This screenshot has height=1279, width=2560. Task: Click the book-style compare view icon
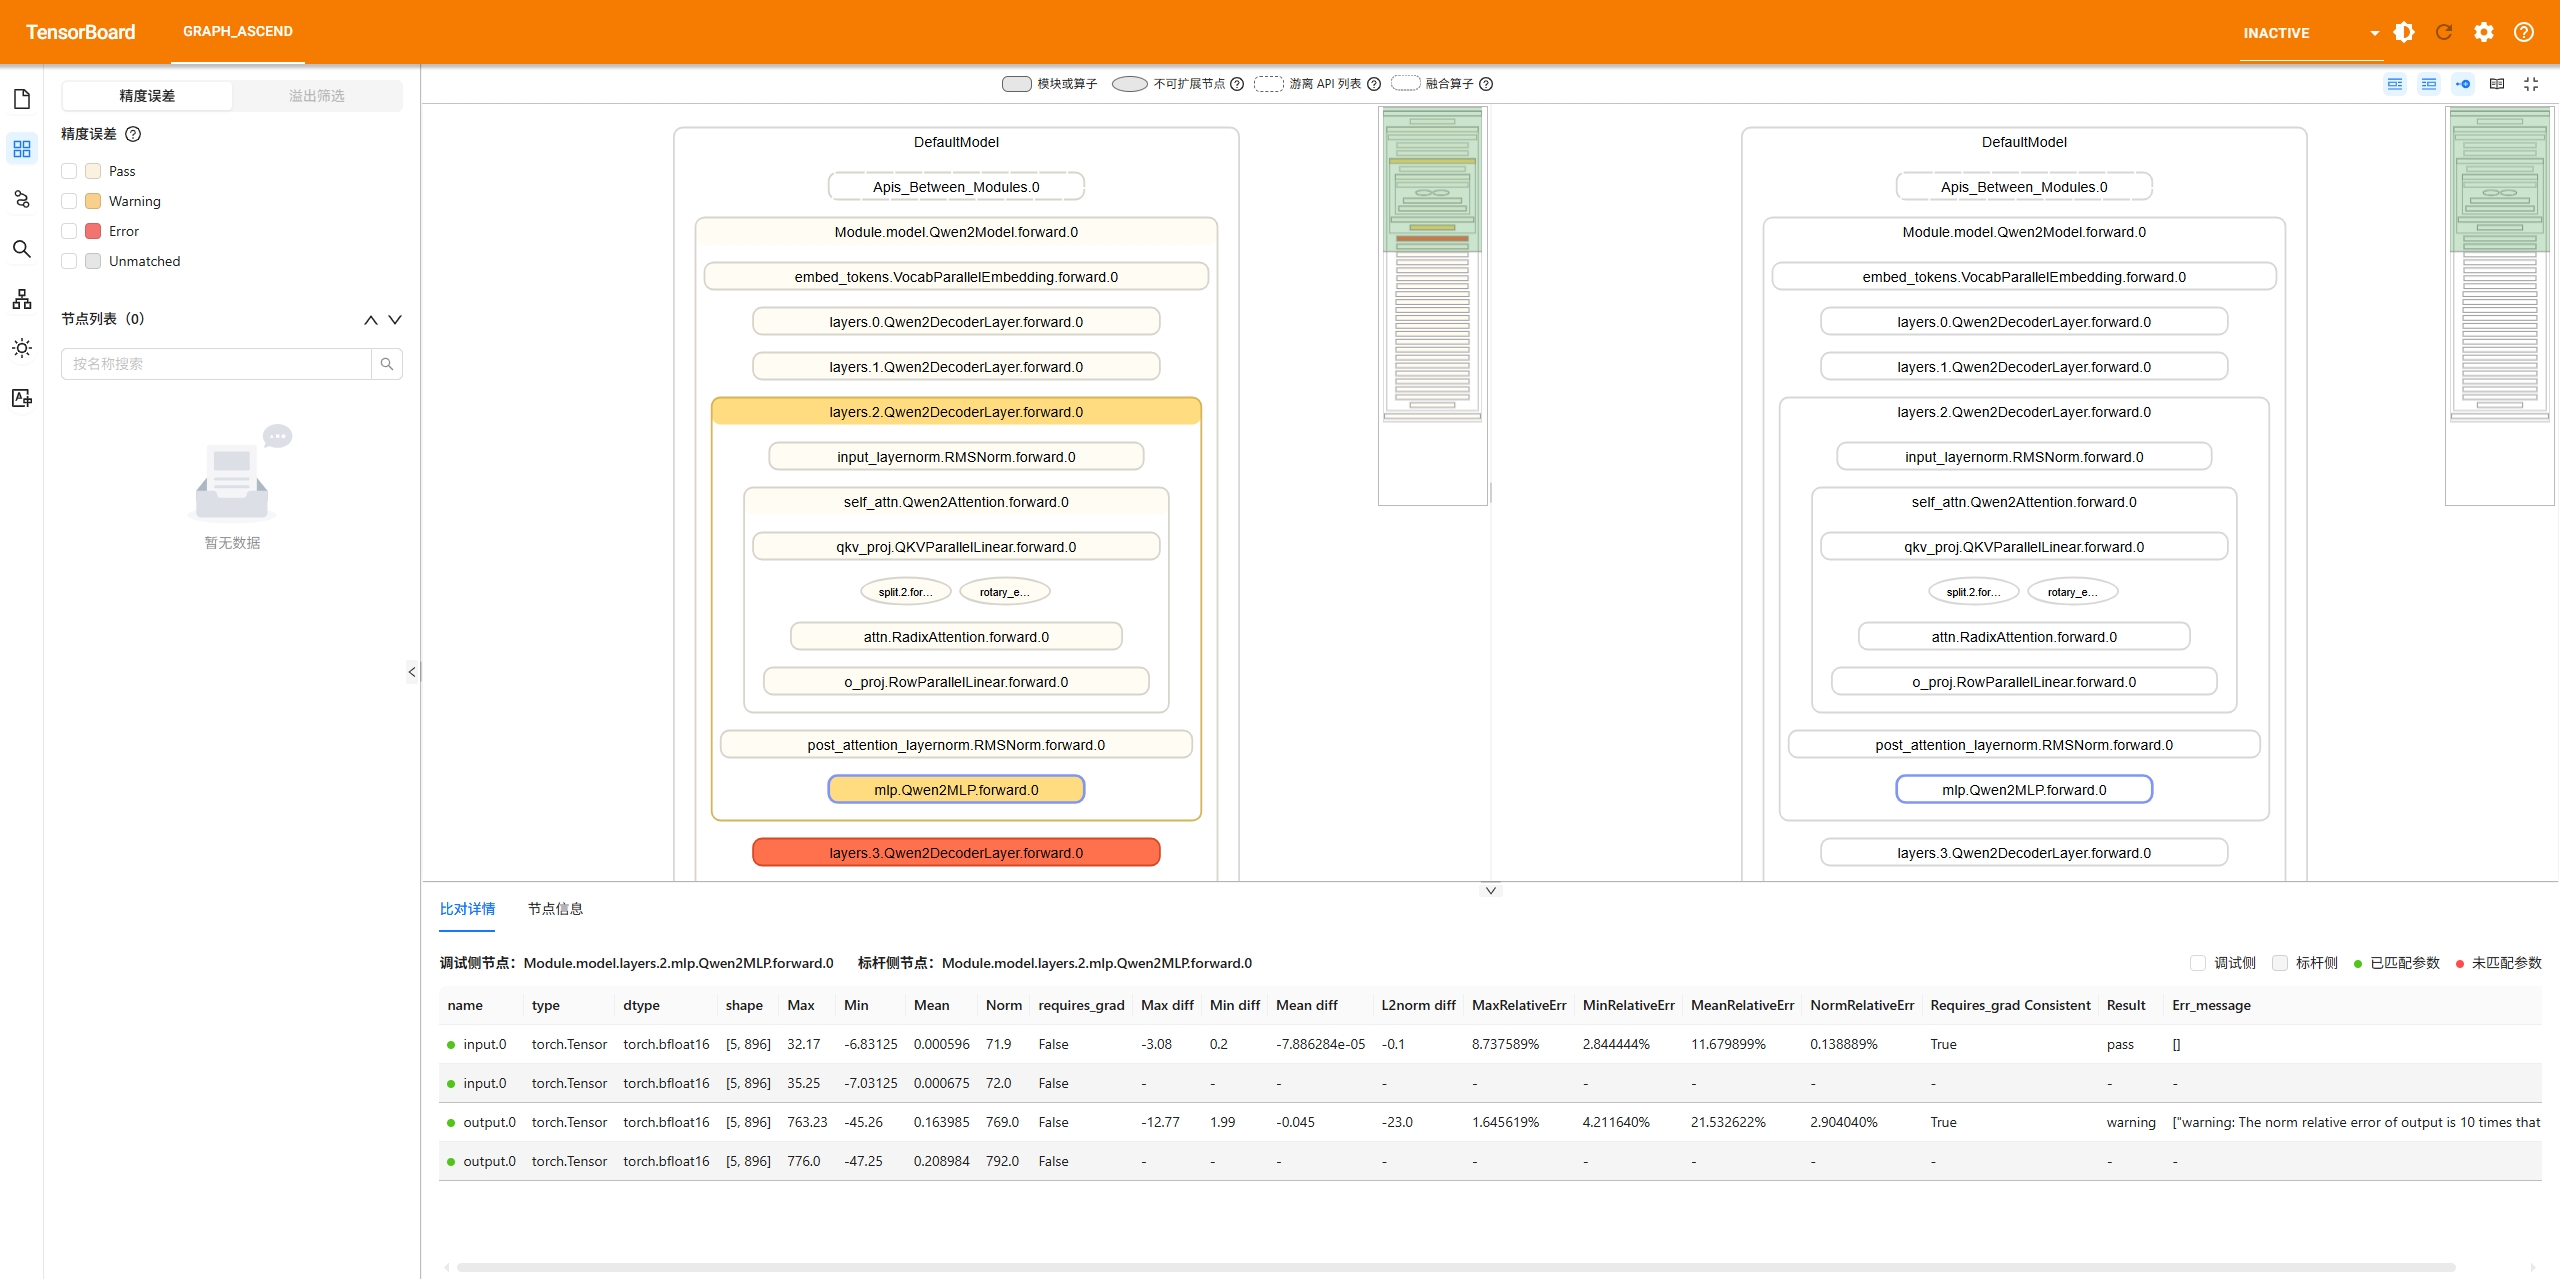click(x=2497, y=84)
